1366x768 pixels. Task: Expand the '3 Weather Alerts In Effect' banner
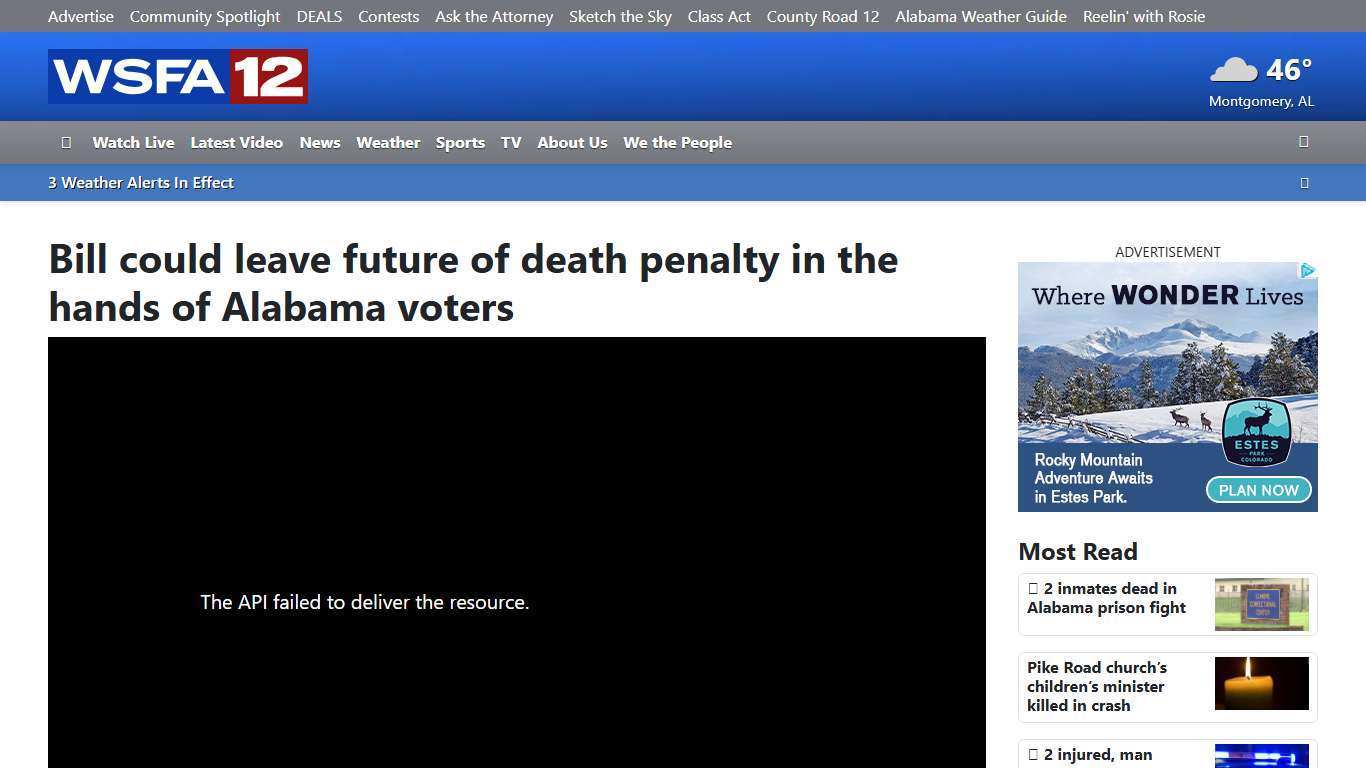(x=1305, y=182)
